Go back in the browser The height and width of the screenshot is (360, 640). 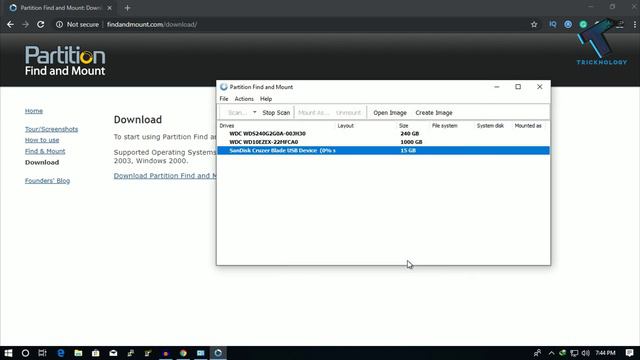(10, 24)
